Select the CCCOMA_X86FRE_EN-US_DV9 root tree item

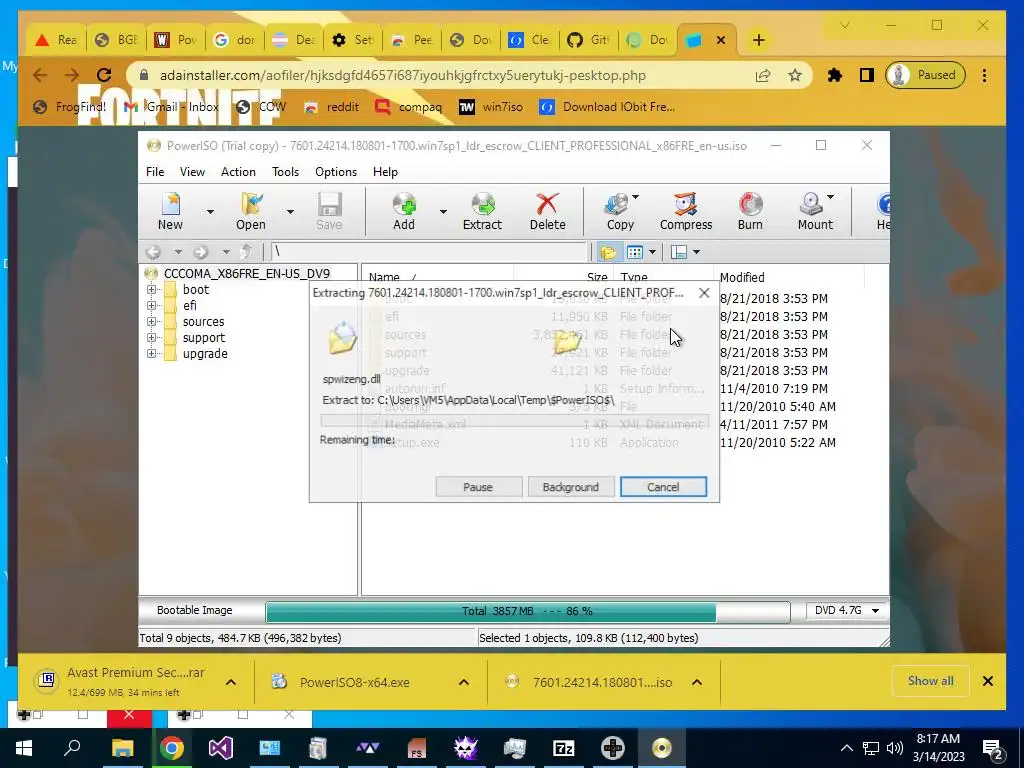tap(247, 273)
